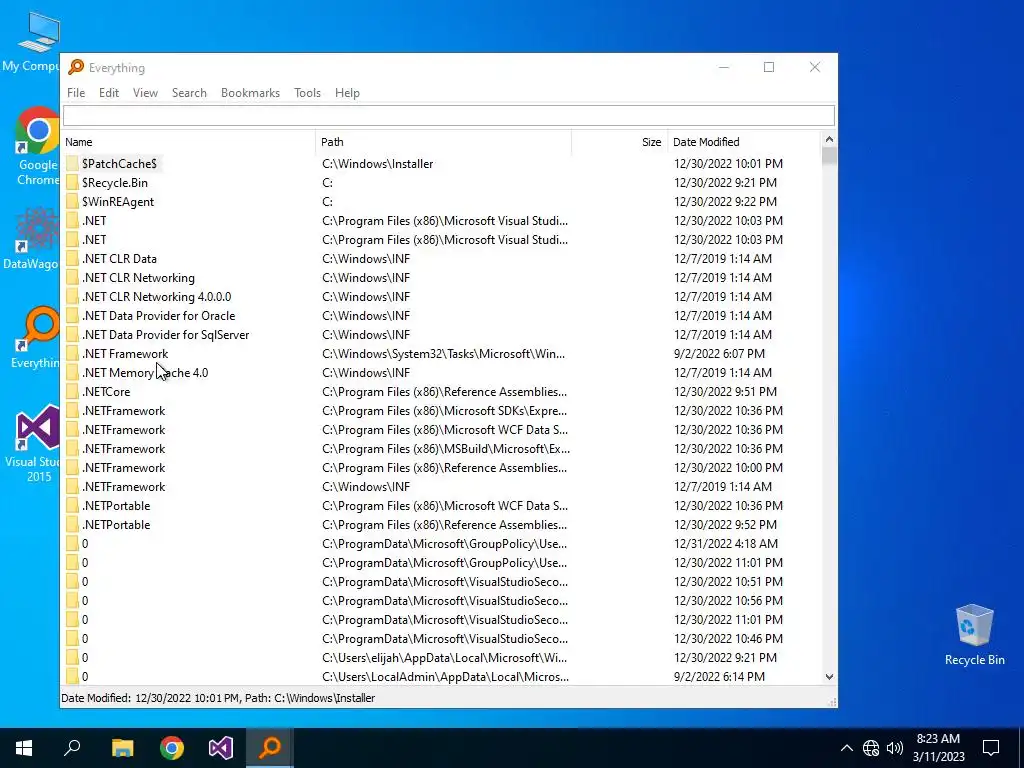Sort results by the Name column

(x=189, y=142)
